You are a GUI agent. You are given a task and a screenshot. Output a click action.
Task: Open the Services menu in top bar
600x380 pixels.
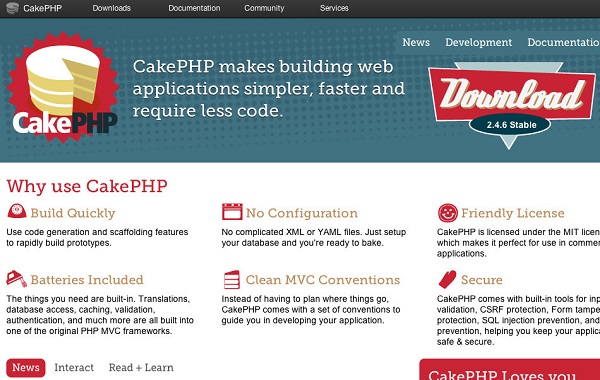334,8
